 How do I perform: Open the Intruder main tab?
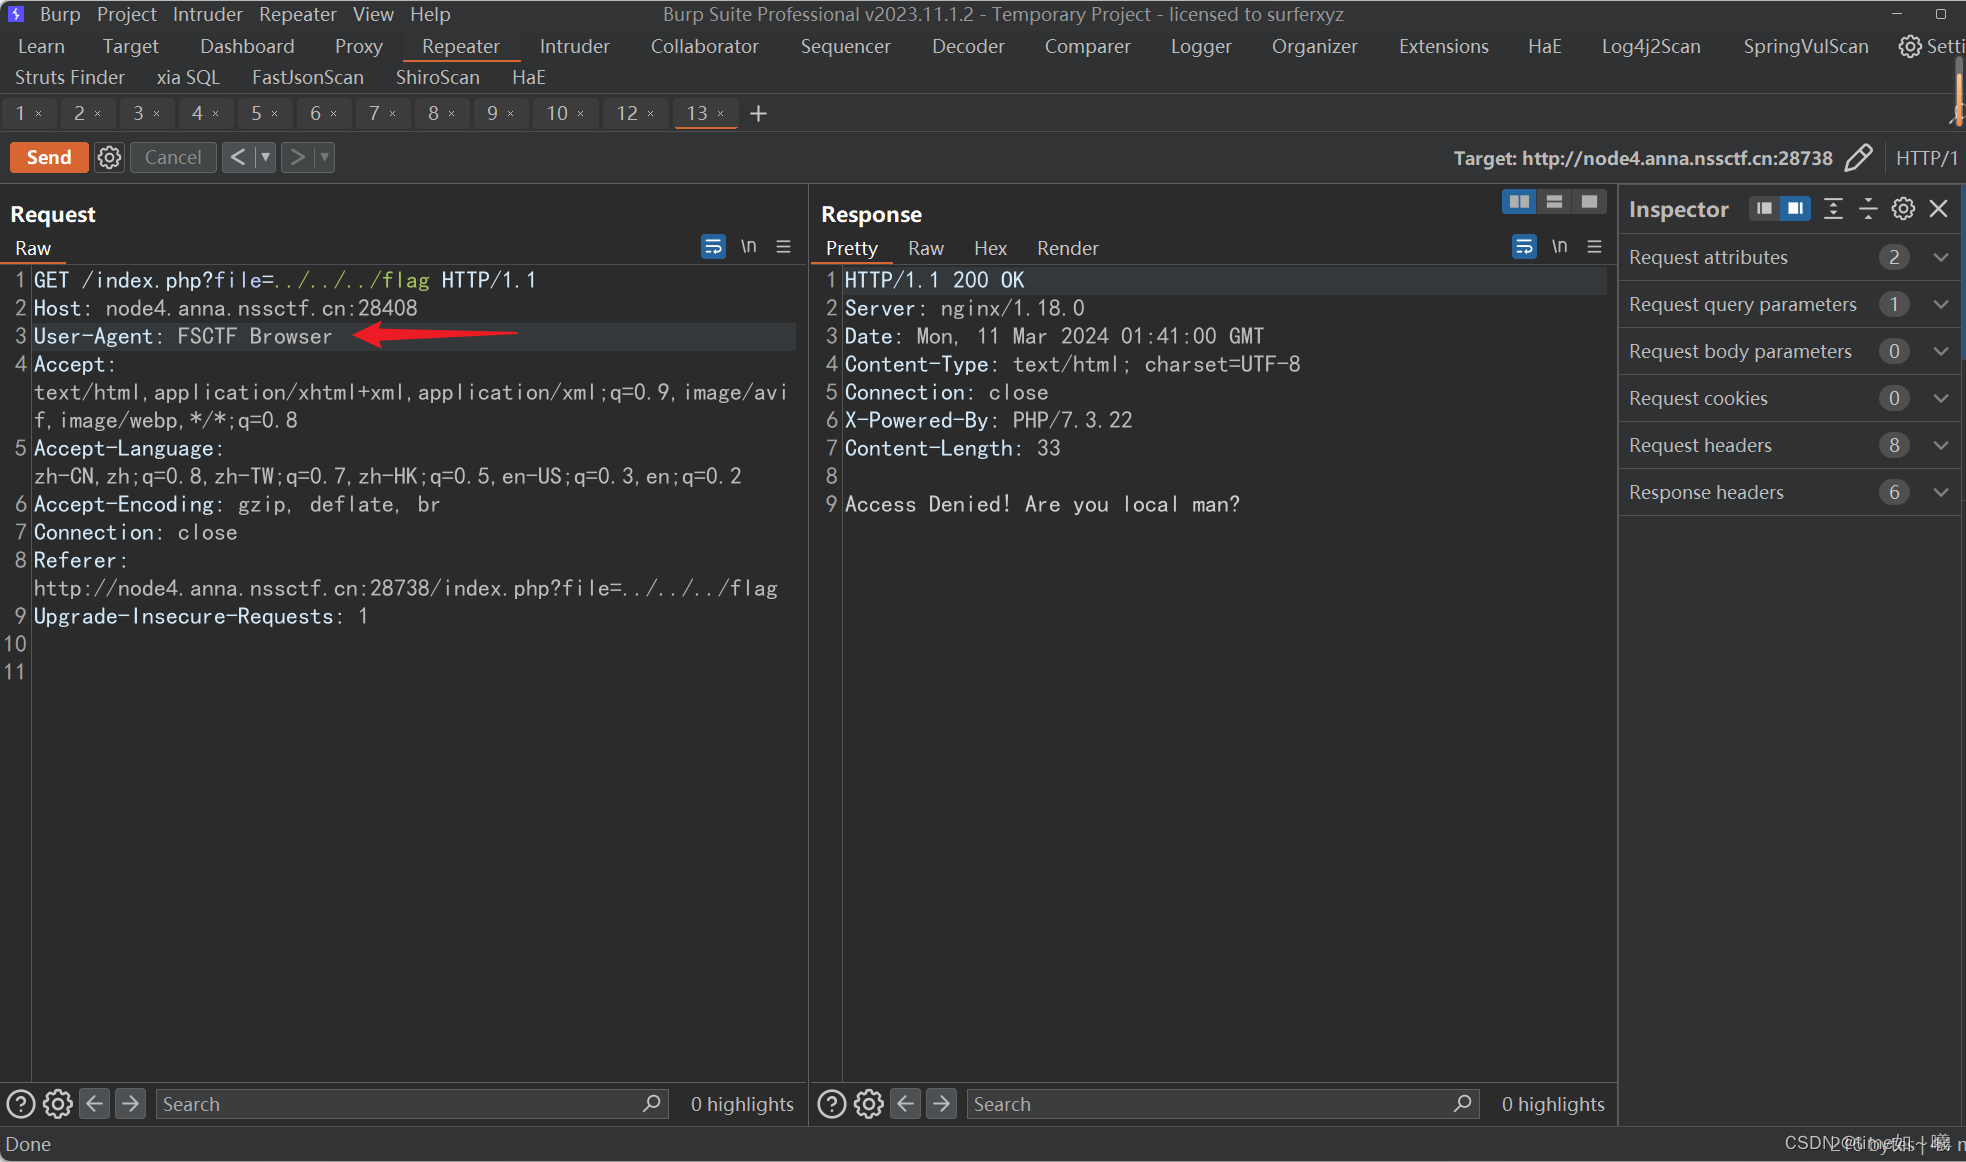click(574, 46)
